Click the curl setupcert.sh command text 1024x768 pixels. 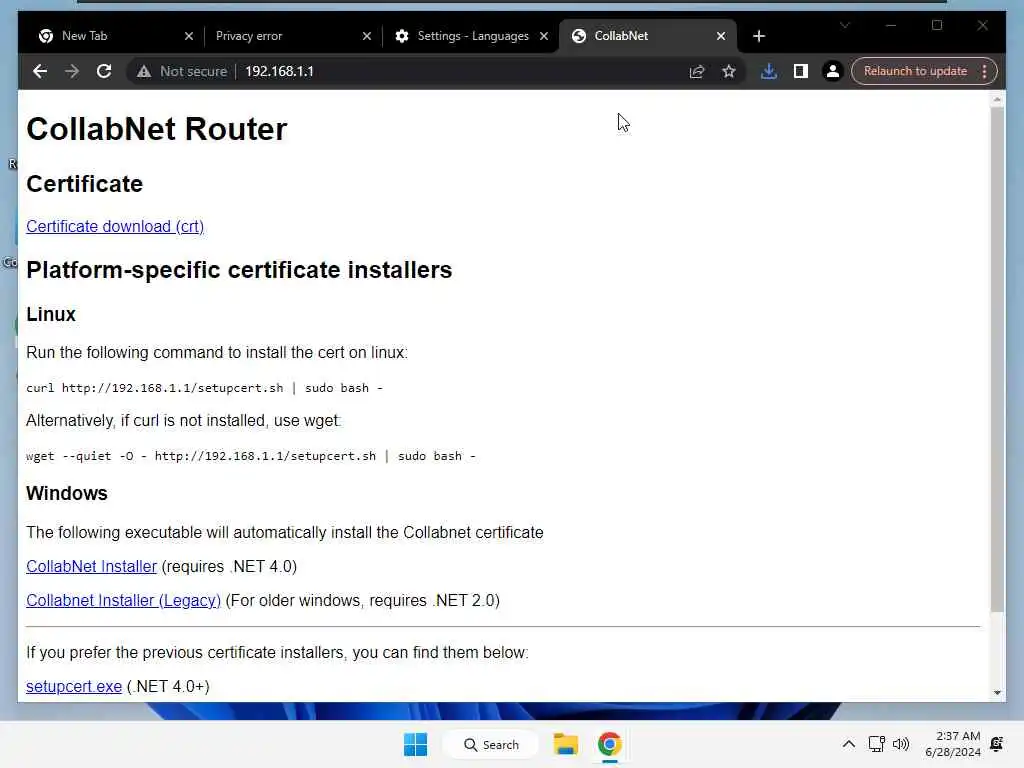(x=204, y=388)
